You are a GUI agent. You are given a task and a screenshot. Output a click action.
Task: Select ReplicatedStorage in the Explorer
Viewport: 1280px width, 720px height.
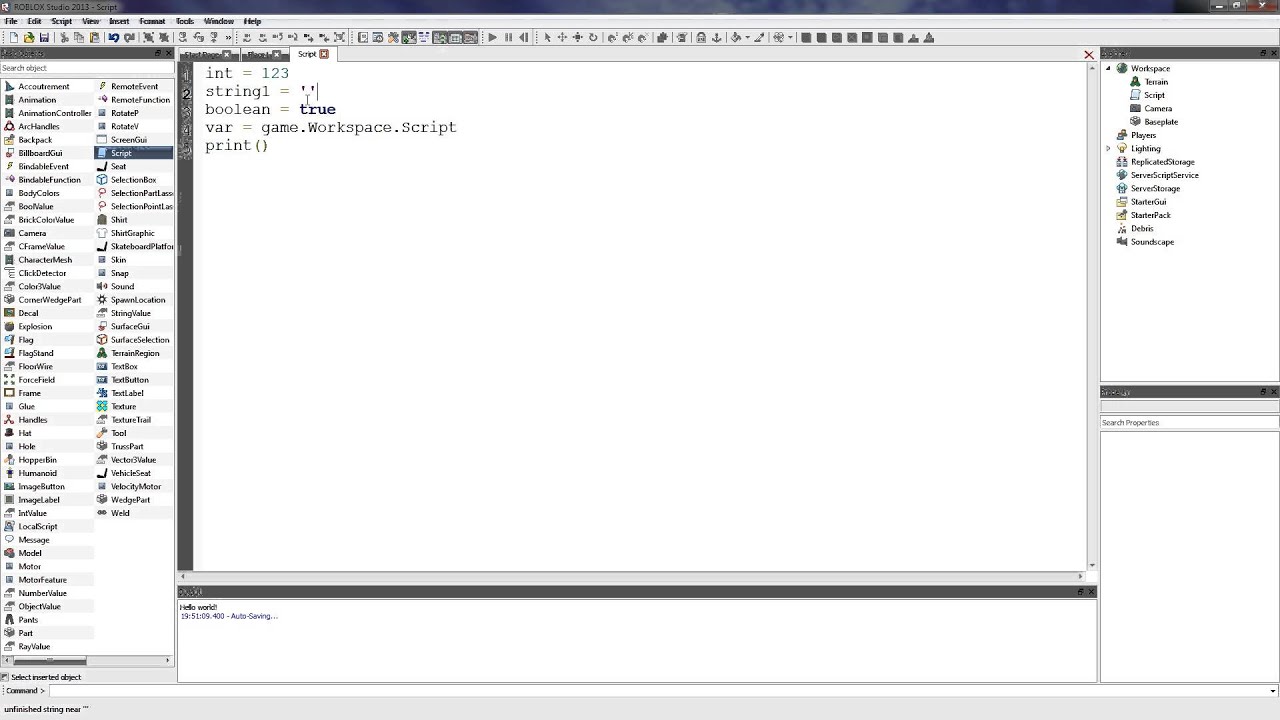(x=1162, y=162)
